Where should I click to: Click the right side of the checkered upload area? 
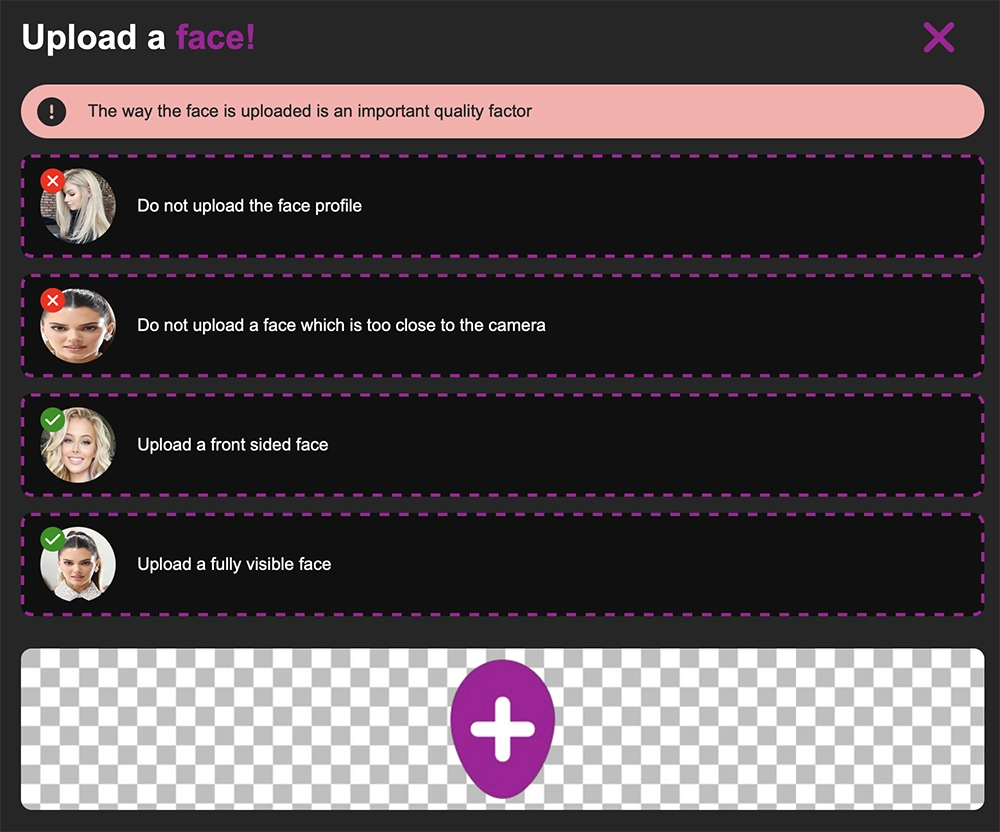pos(770,729)
